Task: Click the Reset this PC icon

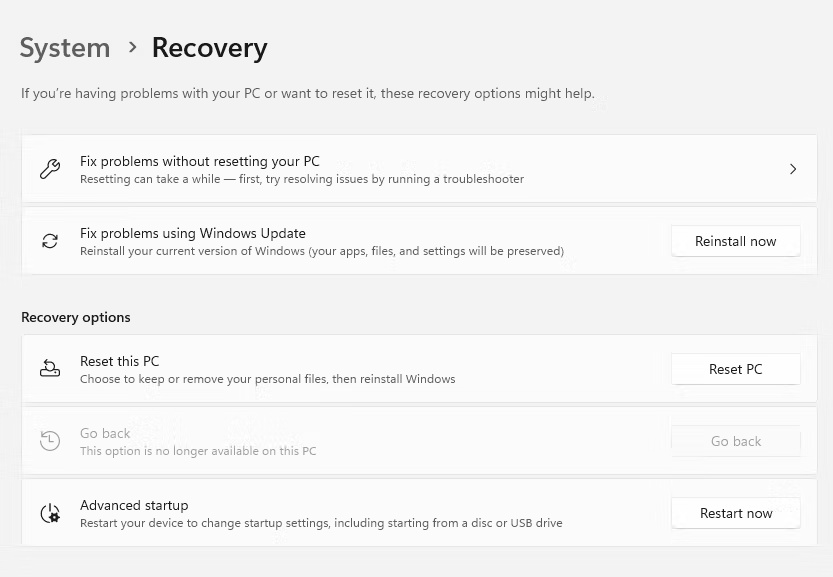Action: [x=50, y=369]
